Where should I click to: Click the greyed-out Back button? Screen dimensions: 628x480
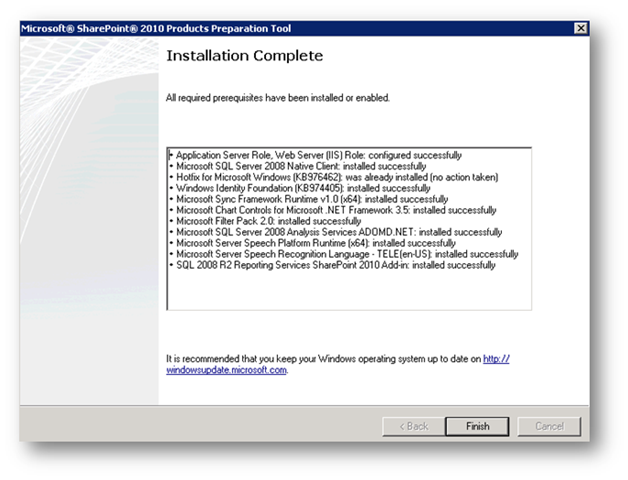point(412,426)
